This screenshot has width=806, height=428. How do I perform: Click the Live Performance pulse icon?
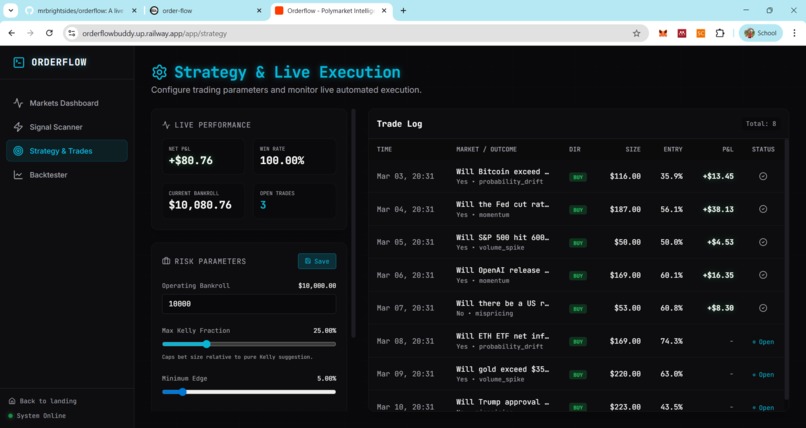tap(166, 125)
